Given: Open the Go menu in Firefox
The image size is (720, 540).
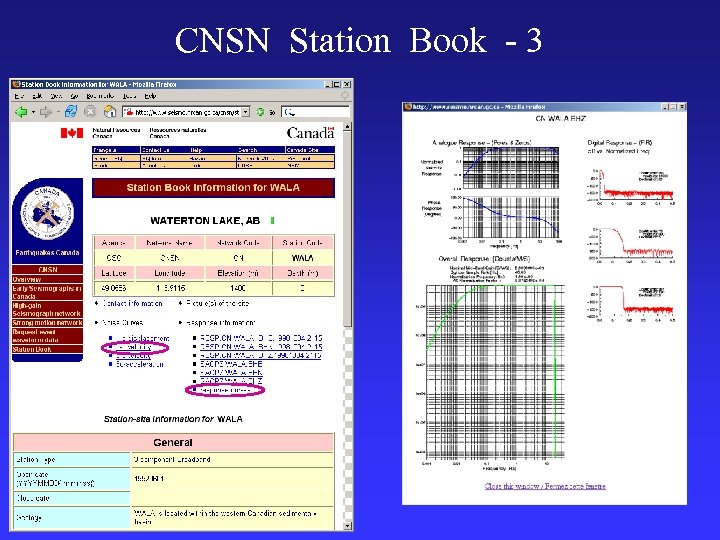Looking at the screenshot, I should 74,96.
